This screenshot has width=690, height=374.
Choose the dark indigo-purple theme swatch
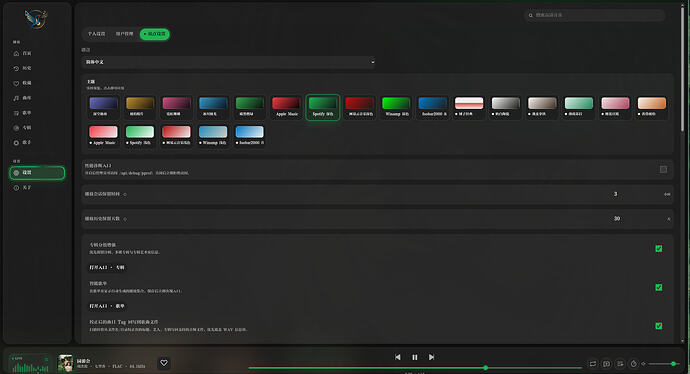click(103, 107)
